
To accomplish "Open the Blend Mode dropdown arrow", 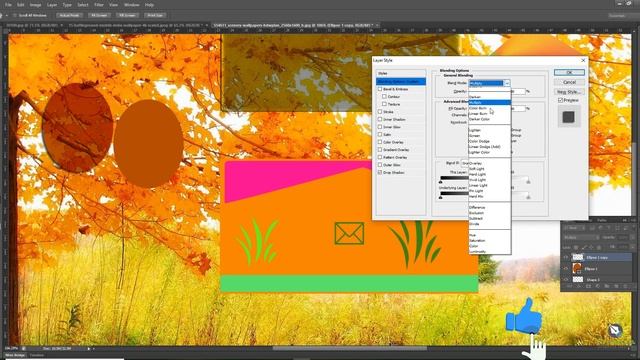I will click(x=507, y=83).
